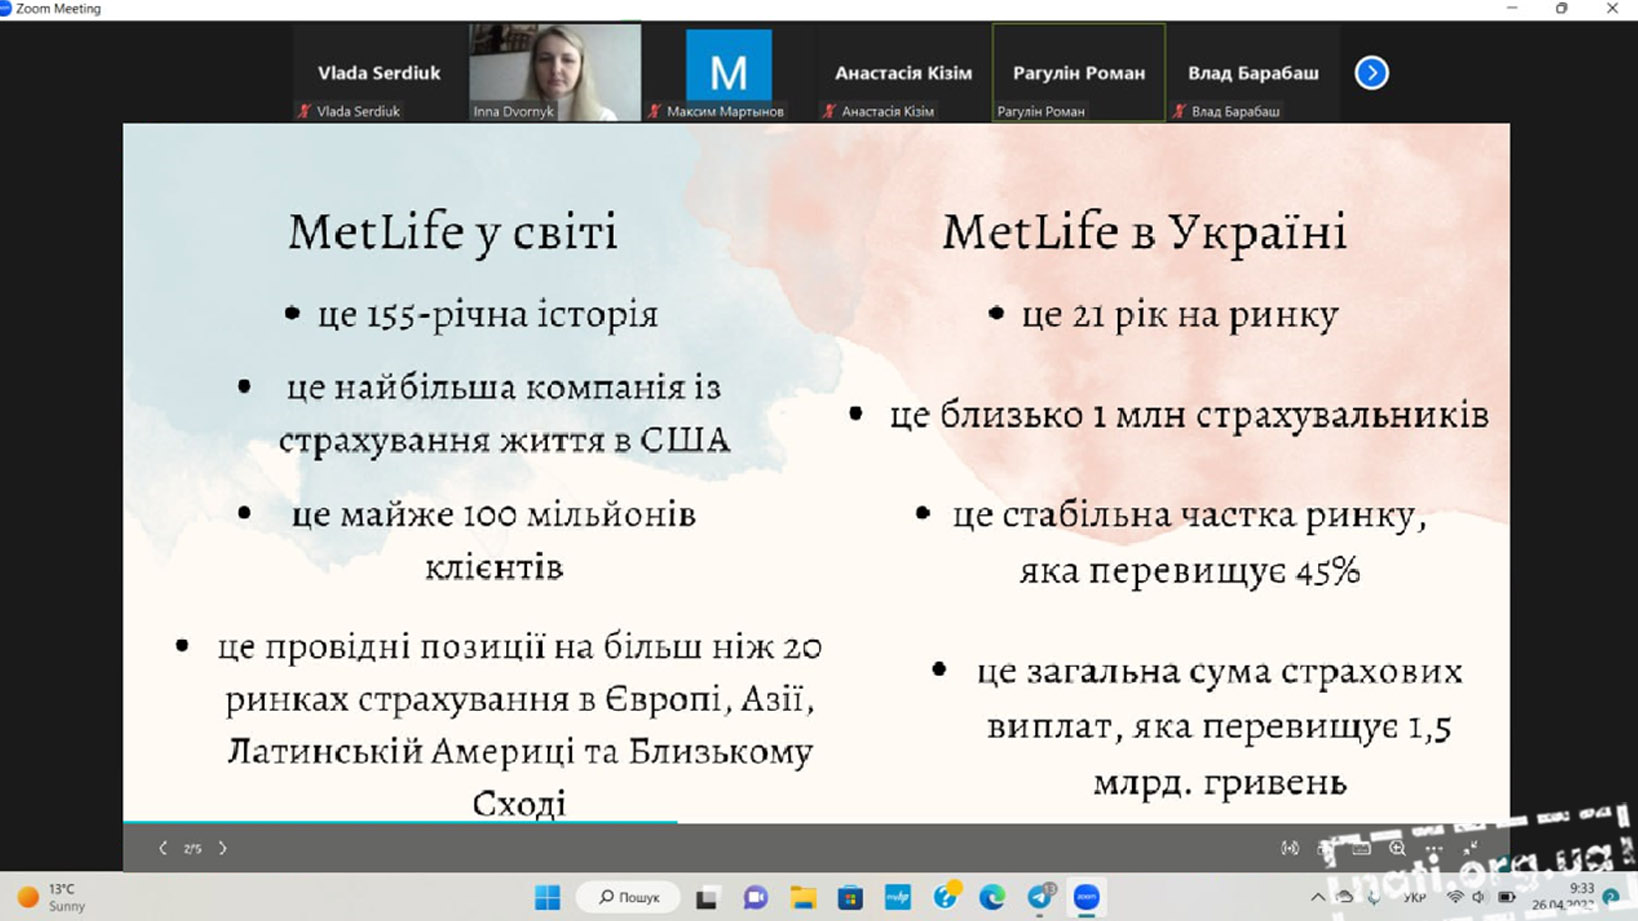Open the more options ellipsis on slide bar
This screenshot has width=1638, height=921.
click(x=1434, y=849)
